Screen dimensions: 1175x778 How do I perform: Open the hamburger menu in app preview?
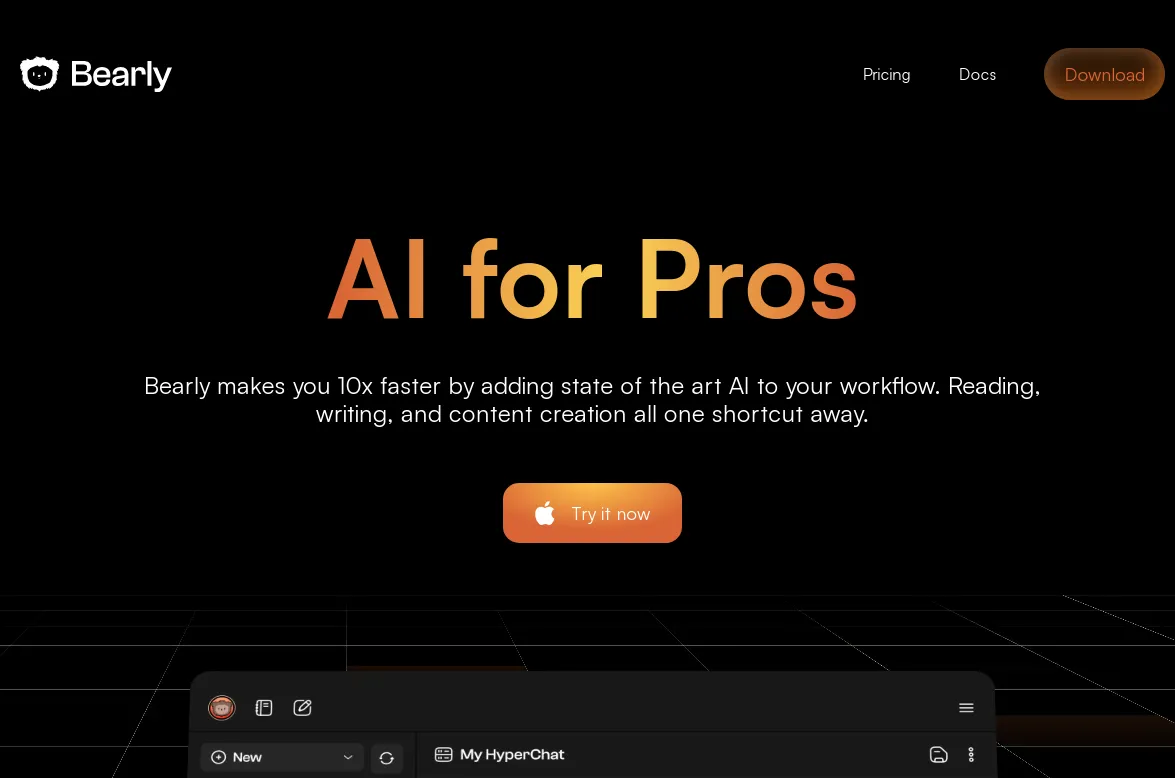(x=966, y=708)
